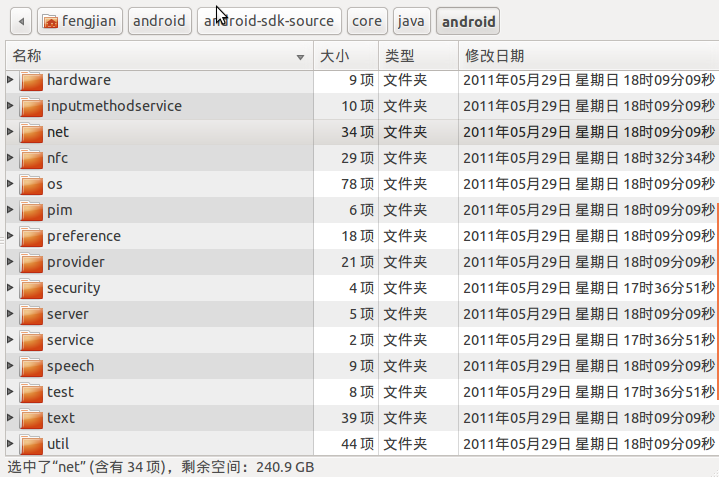Sort files by 大小 column header
This screenshot has width=719, height=477.
(345, 56)
